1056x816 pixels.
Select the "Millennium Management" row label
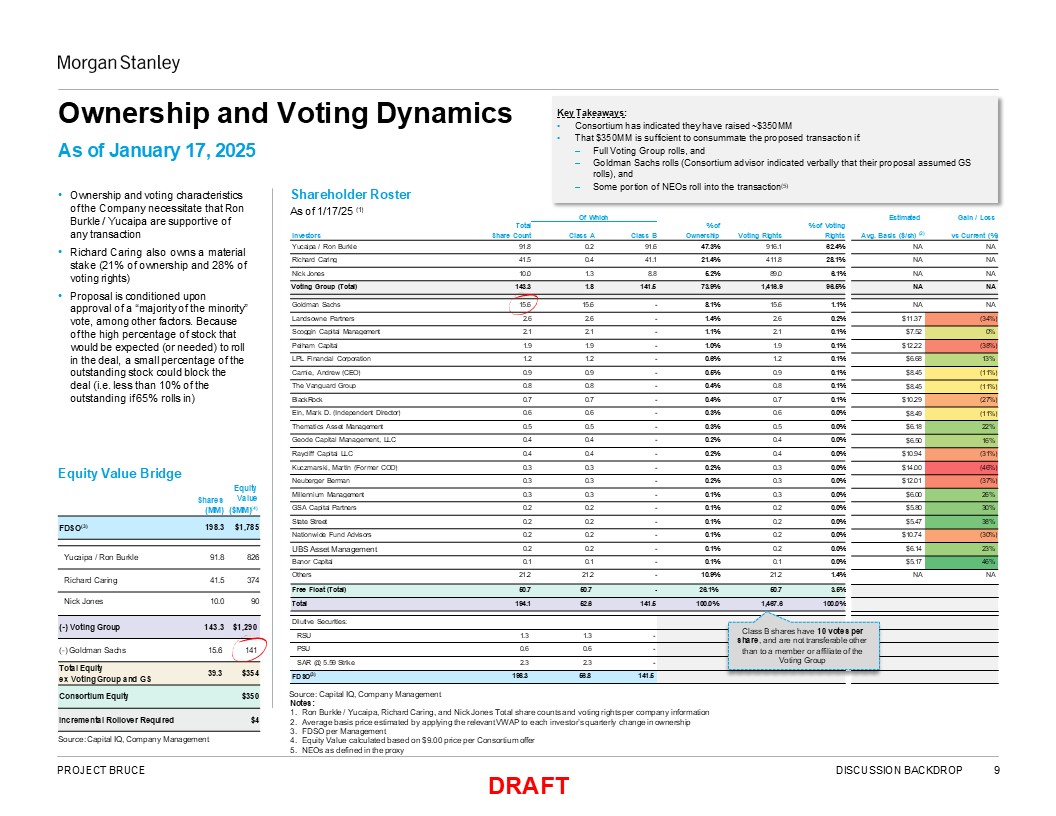(327, 494)
